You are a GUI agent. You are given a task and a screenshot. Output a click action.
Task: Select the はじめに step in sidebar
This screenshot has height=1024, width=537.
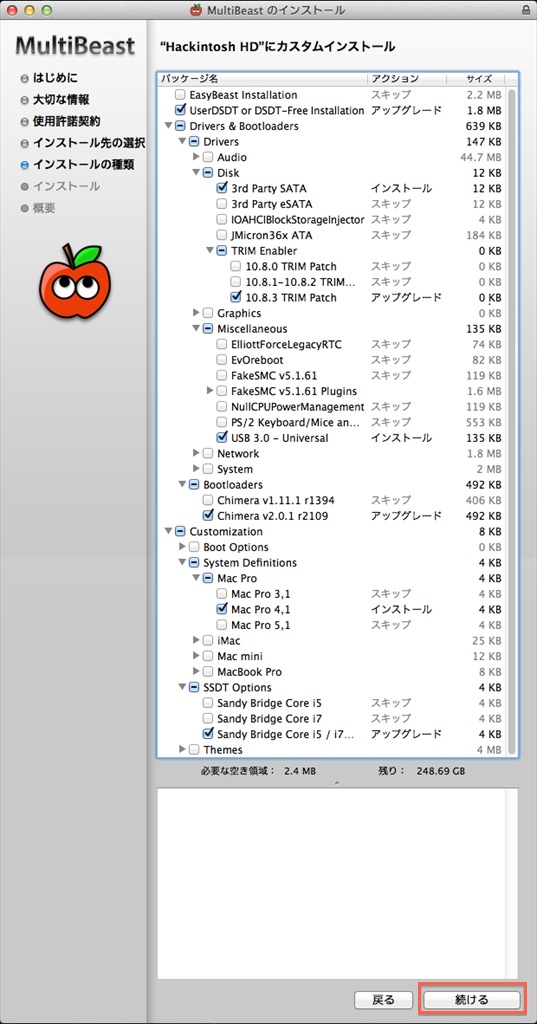click(56, 78)
